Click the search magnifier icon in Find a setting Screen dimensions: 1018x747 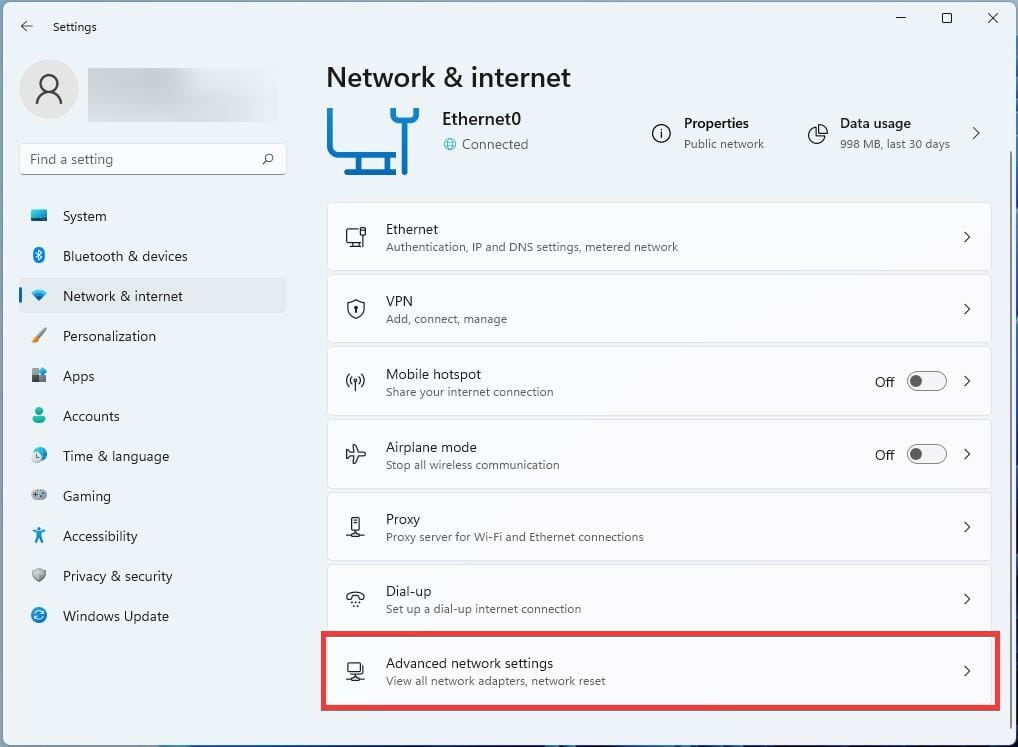(268, 158)
